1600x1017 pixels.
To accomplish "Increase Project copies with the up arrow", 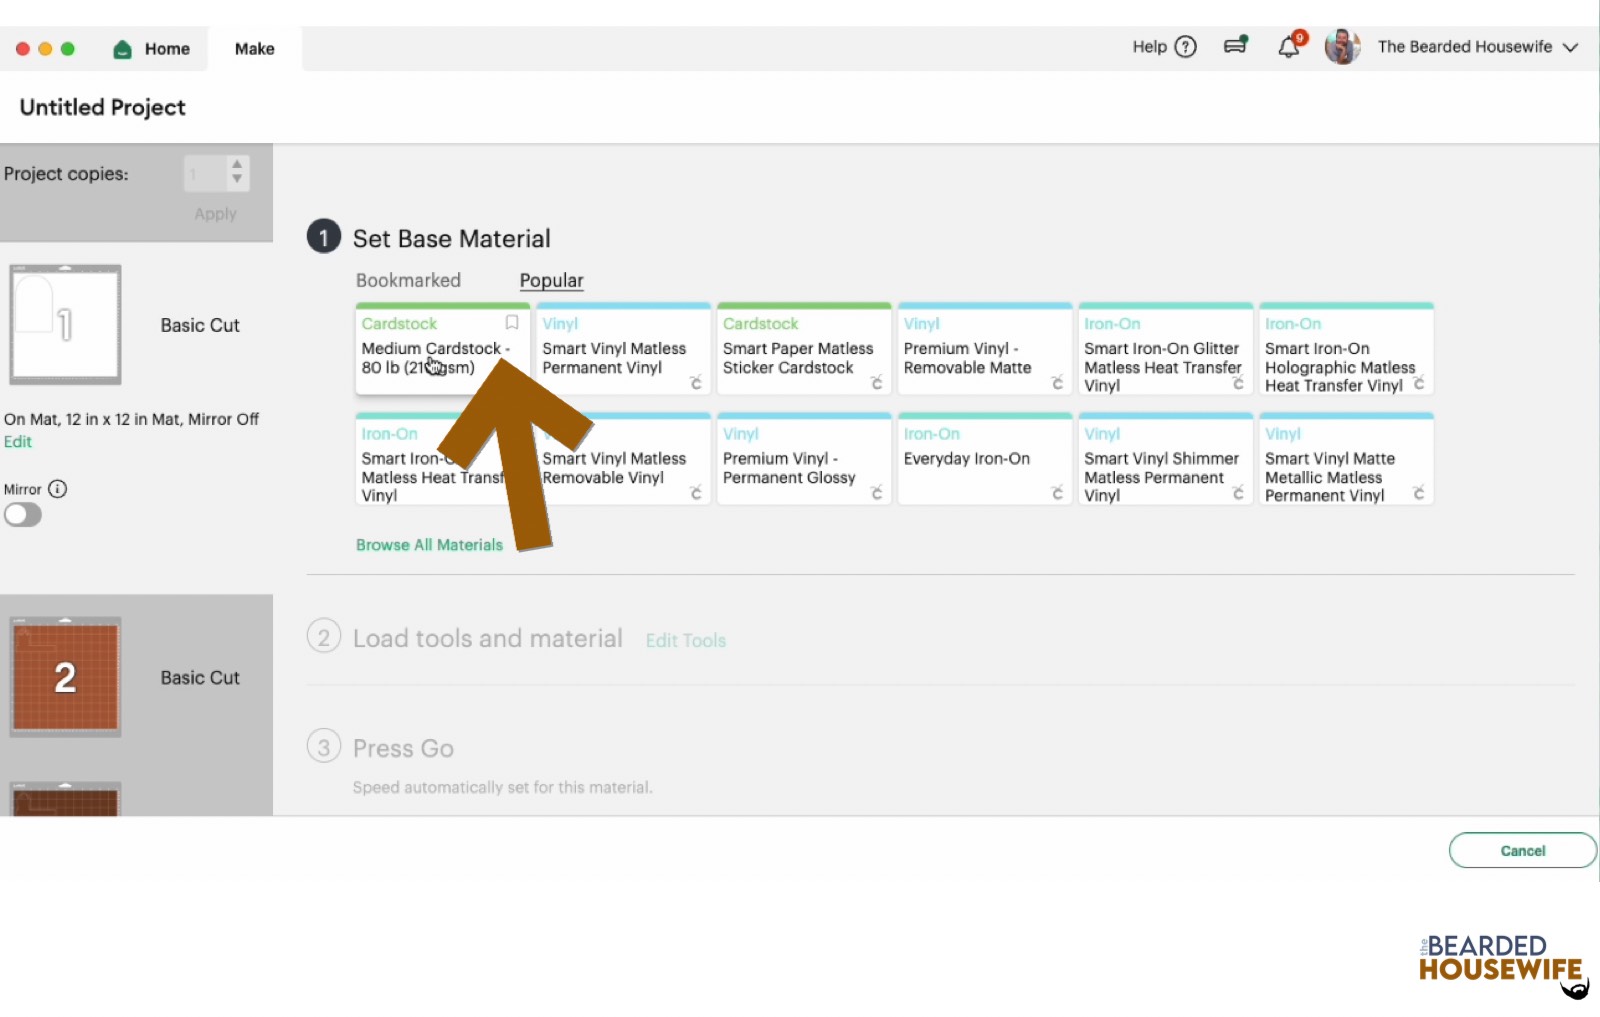I will coord(237,166).
